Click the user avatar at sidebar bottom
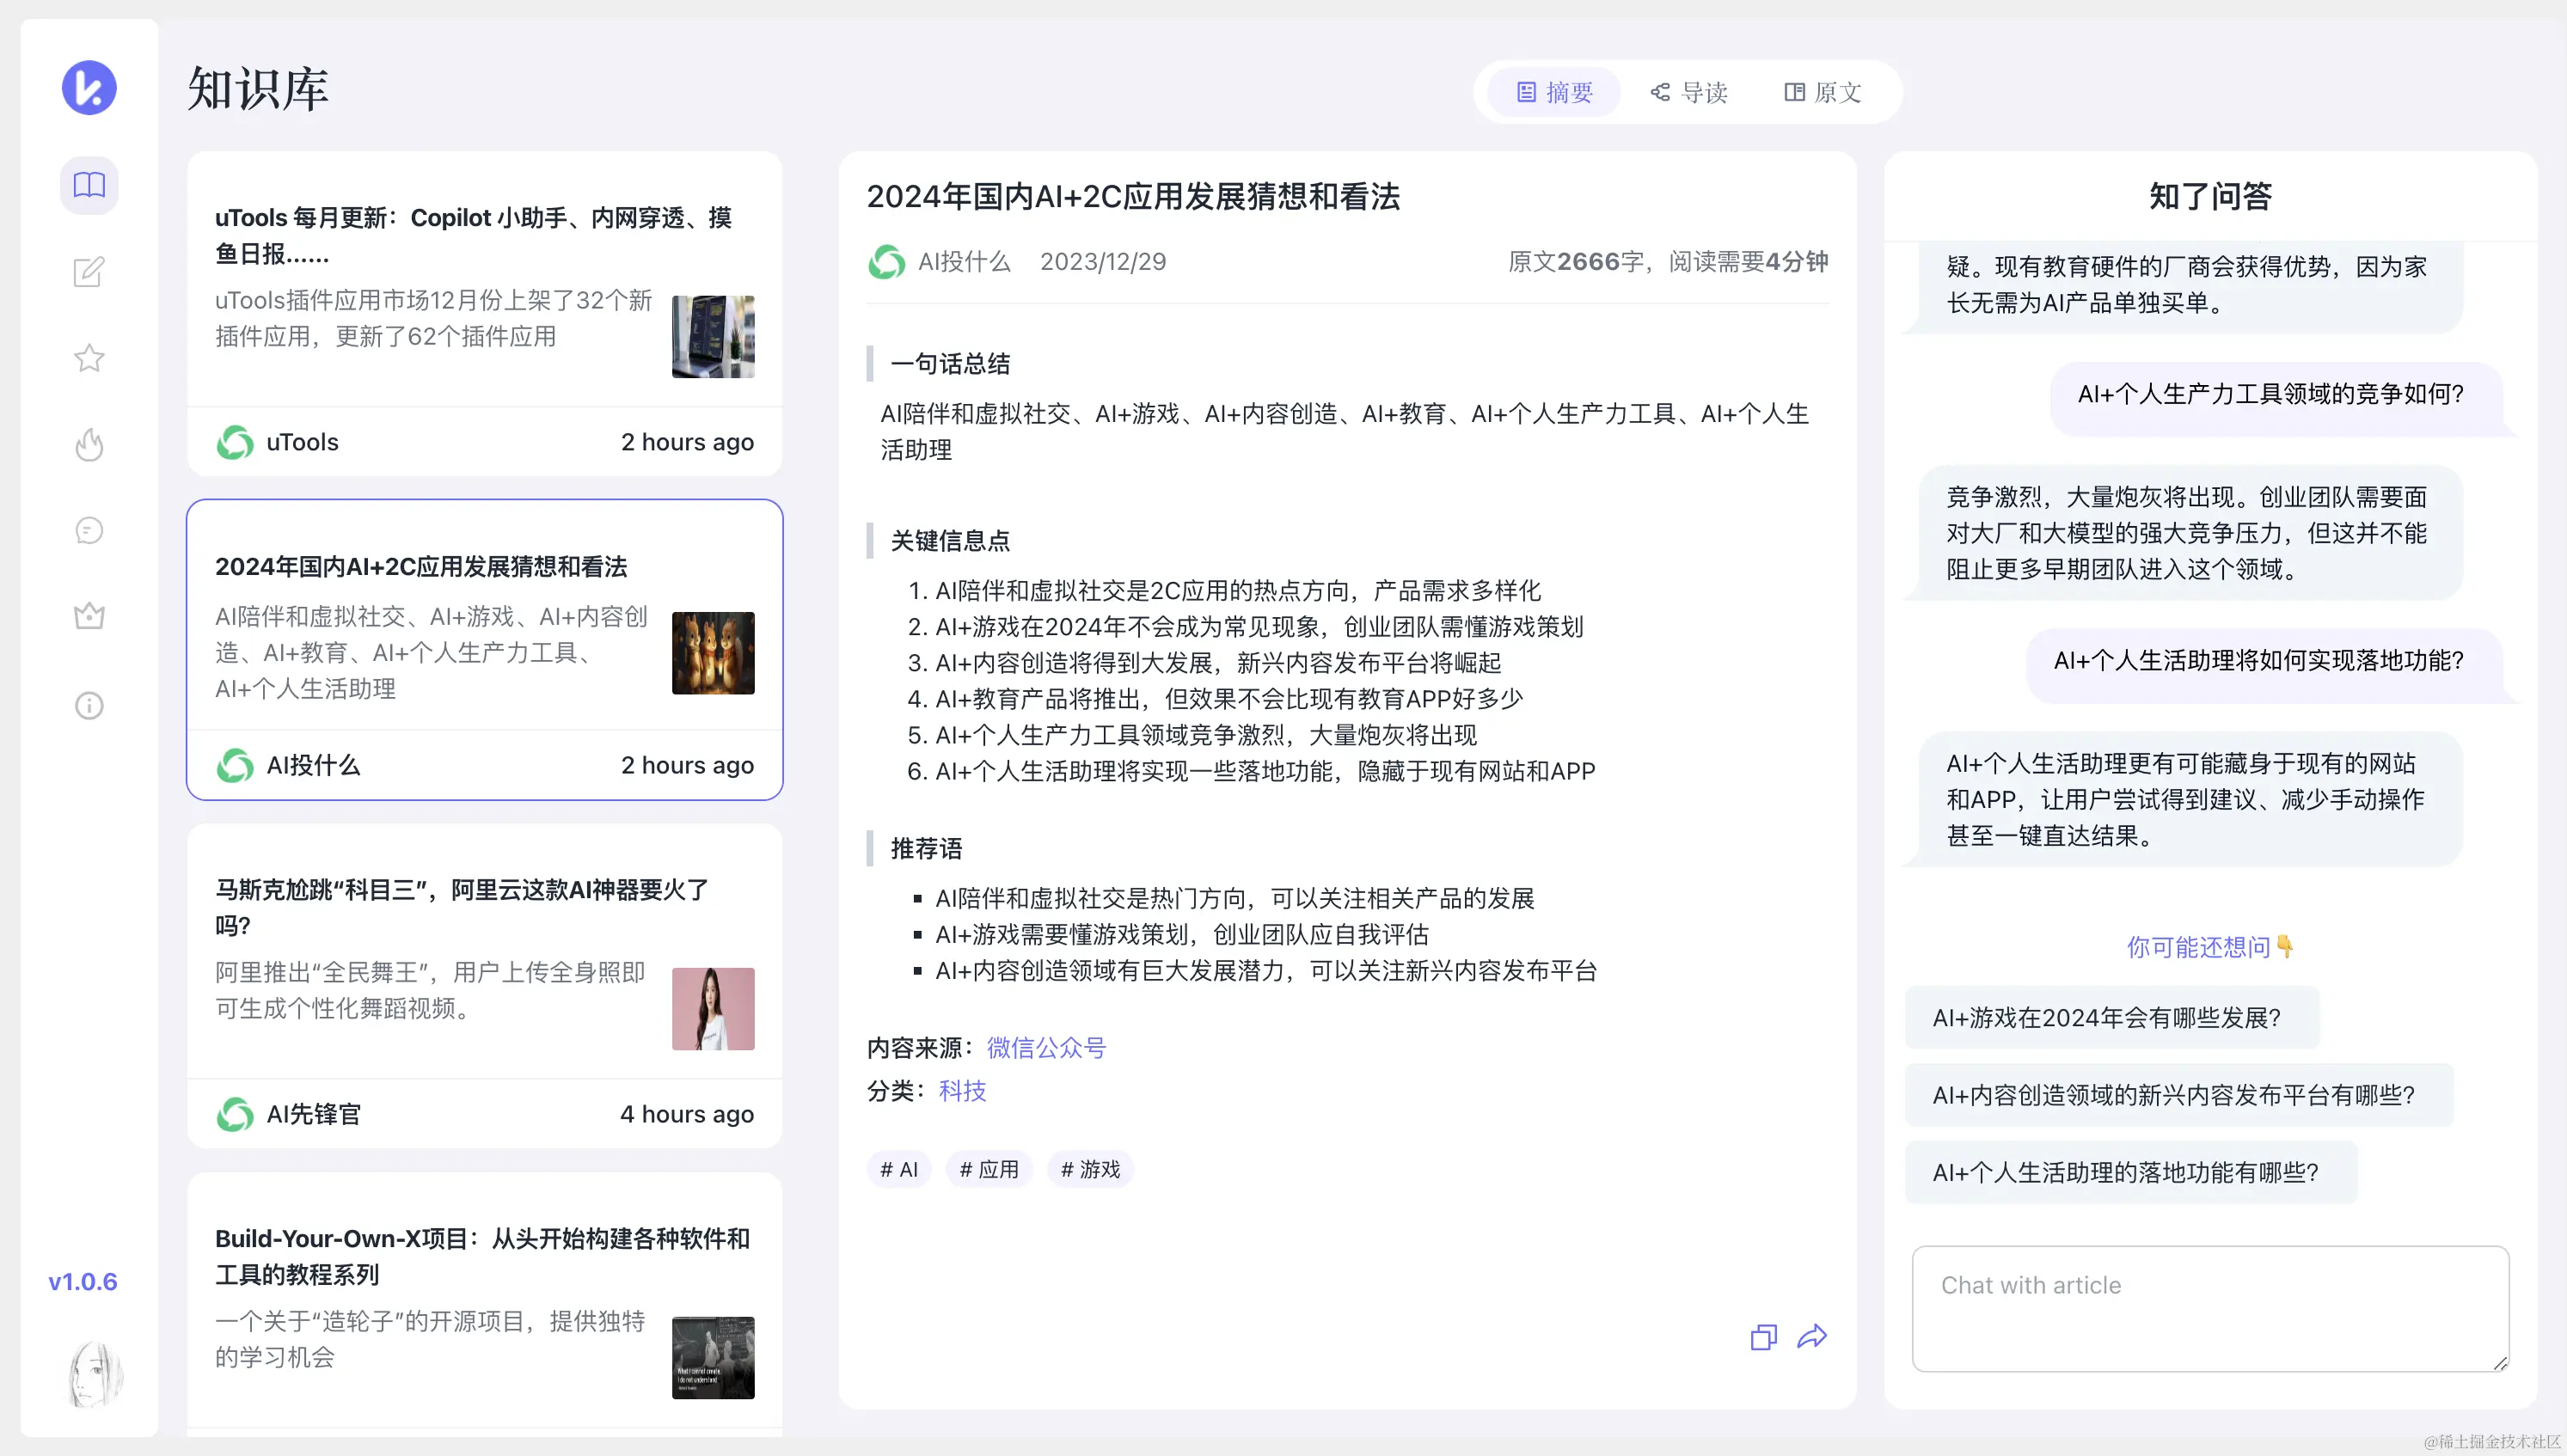The image size is (2567, 1456). tap(93, 1374)
